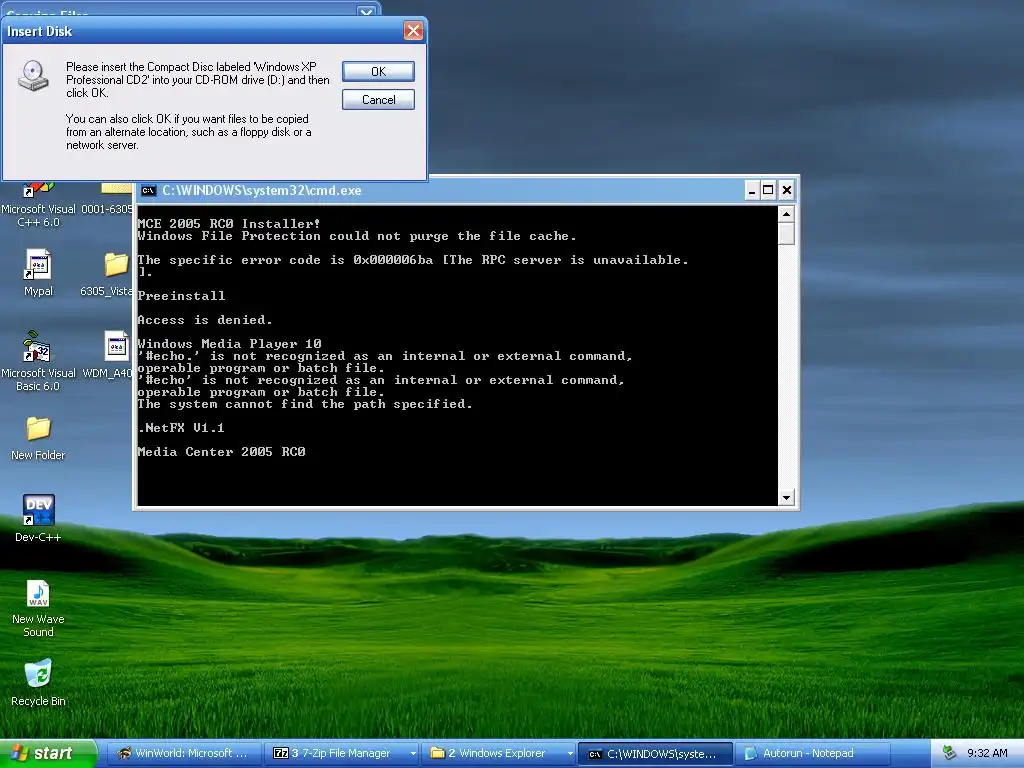Select the Mypal desktop icon

tap(38, 272)
